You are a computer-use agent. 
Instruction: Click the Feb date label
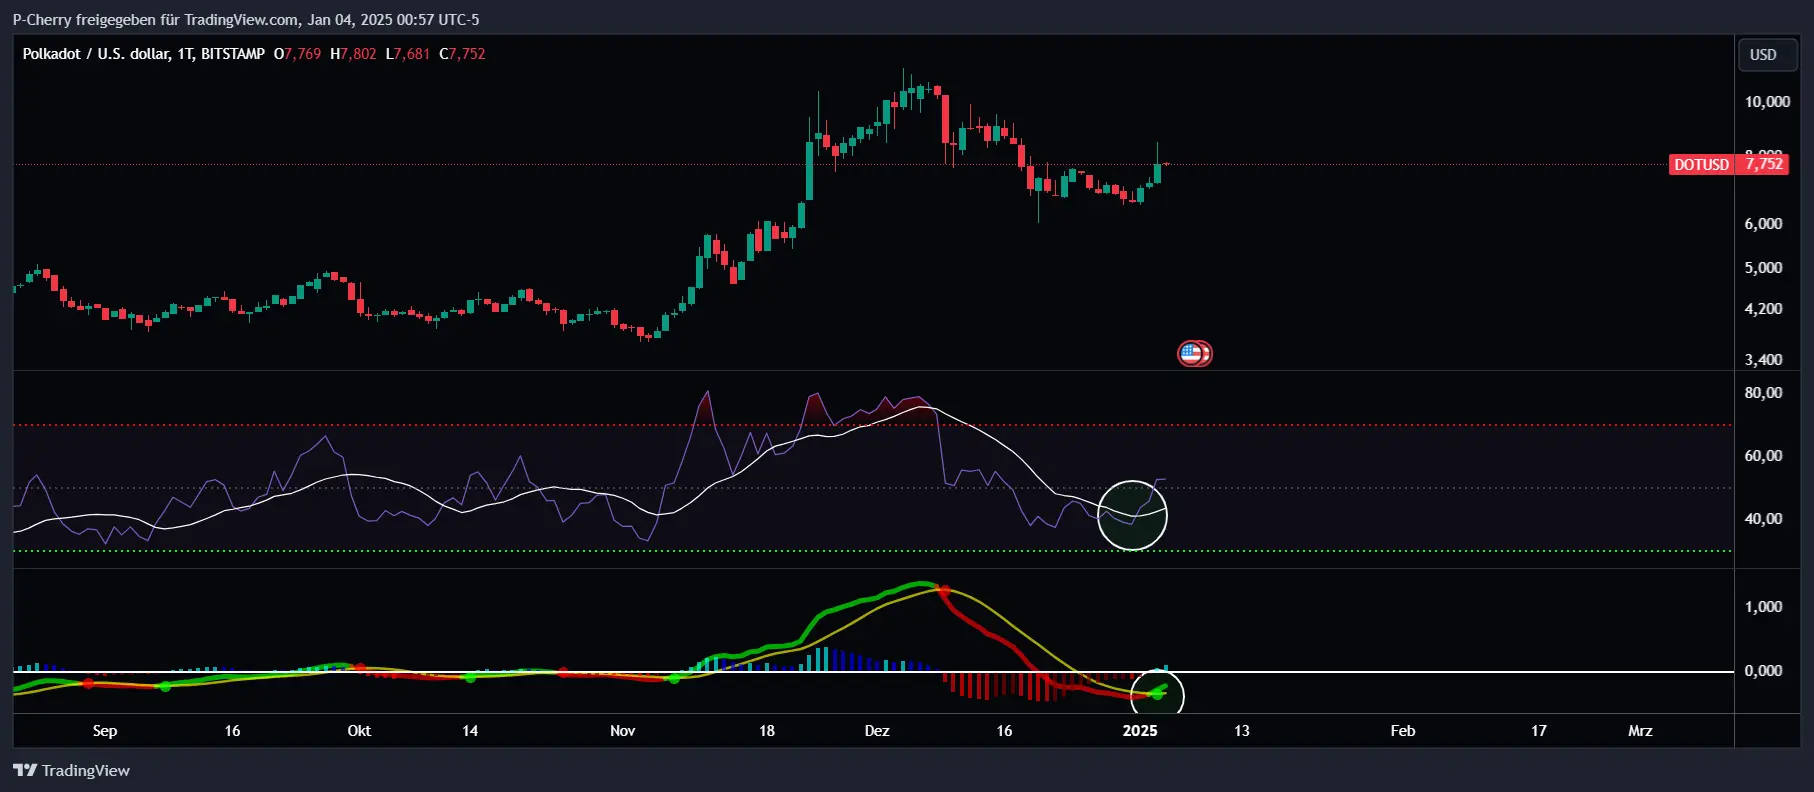[1403, 731]
